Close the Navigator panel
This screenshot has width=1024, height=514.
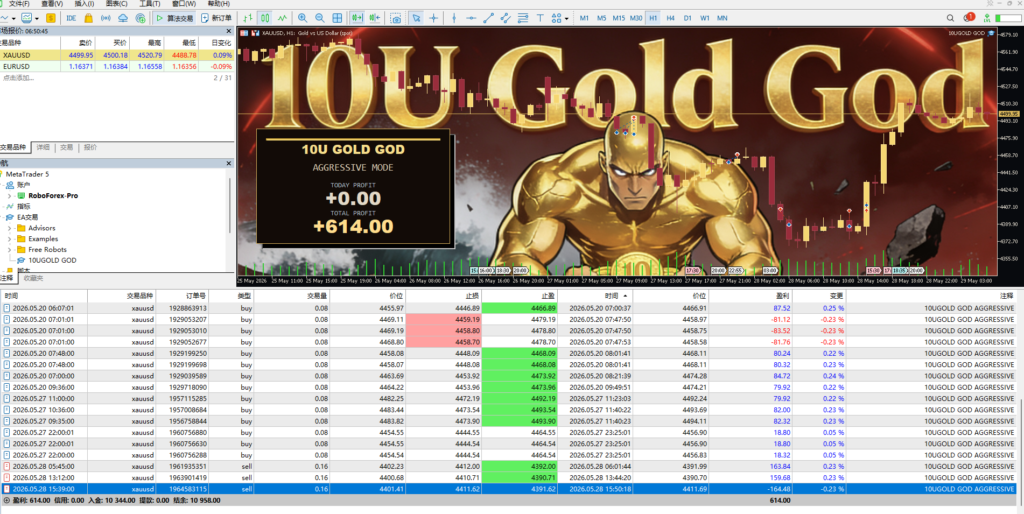tap(229, 163)
